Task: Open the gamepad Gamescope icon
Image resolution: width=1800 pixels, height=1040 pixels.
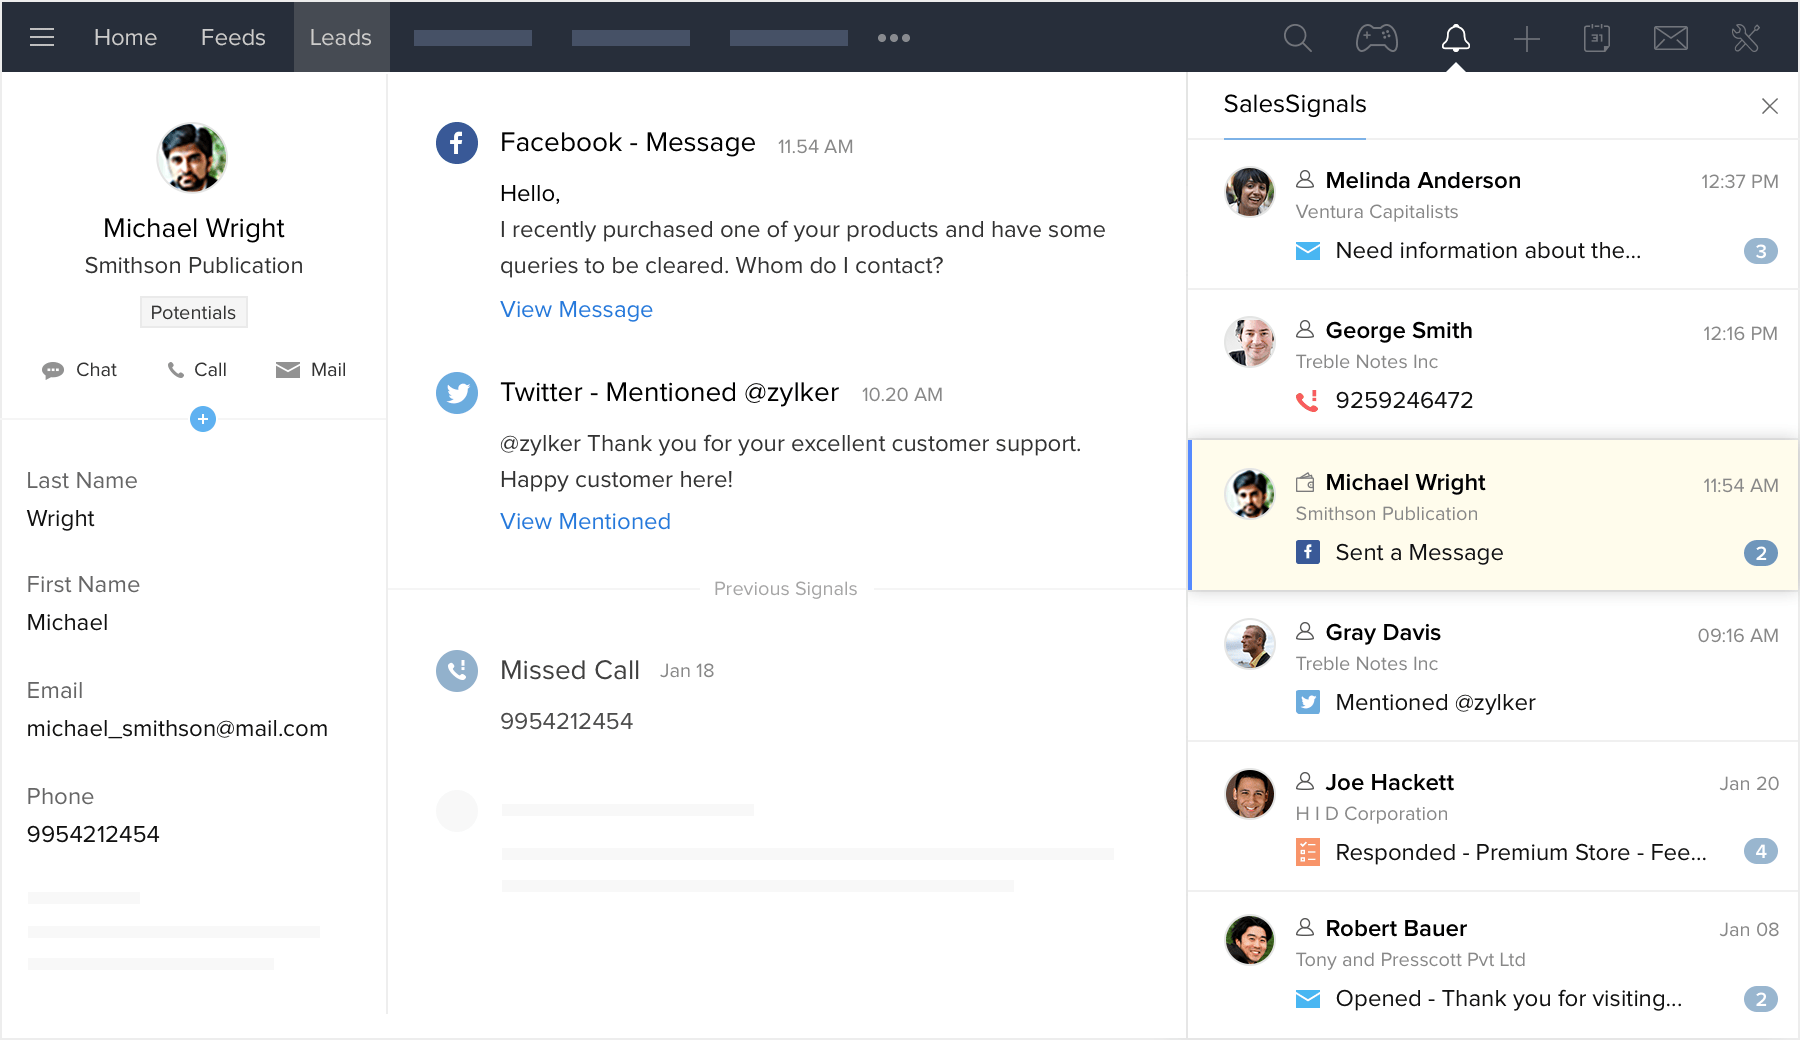Action: pos(1376,38)
